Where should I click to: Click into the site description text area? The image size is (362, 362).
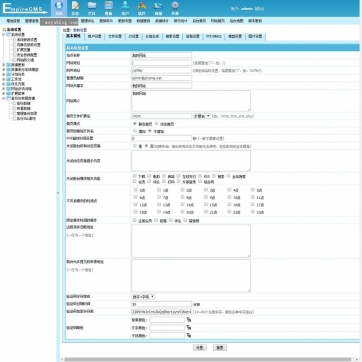click(191, 100)
